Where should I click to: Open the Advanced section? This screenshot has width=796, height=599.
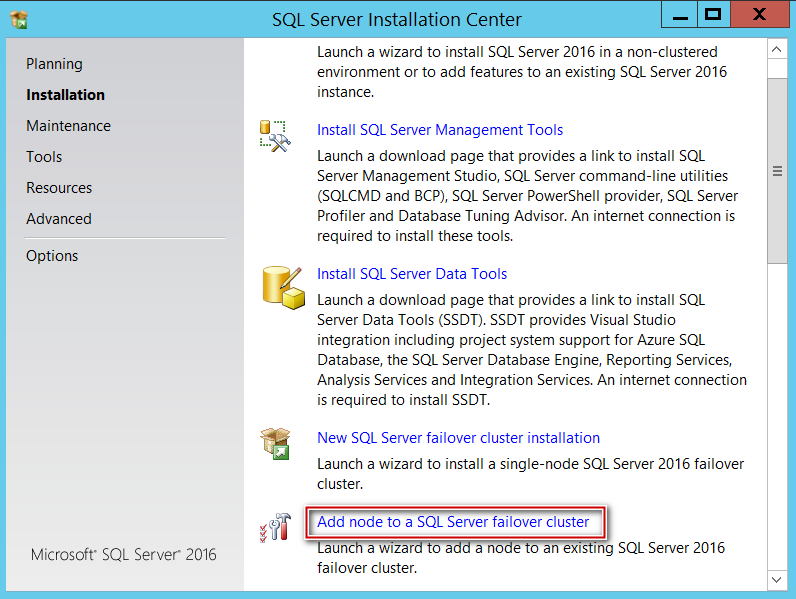click(59, 219)
